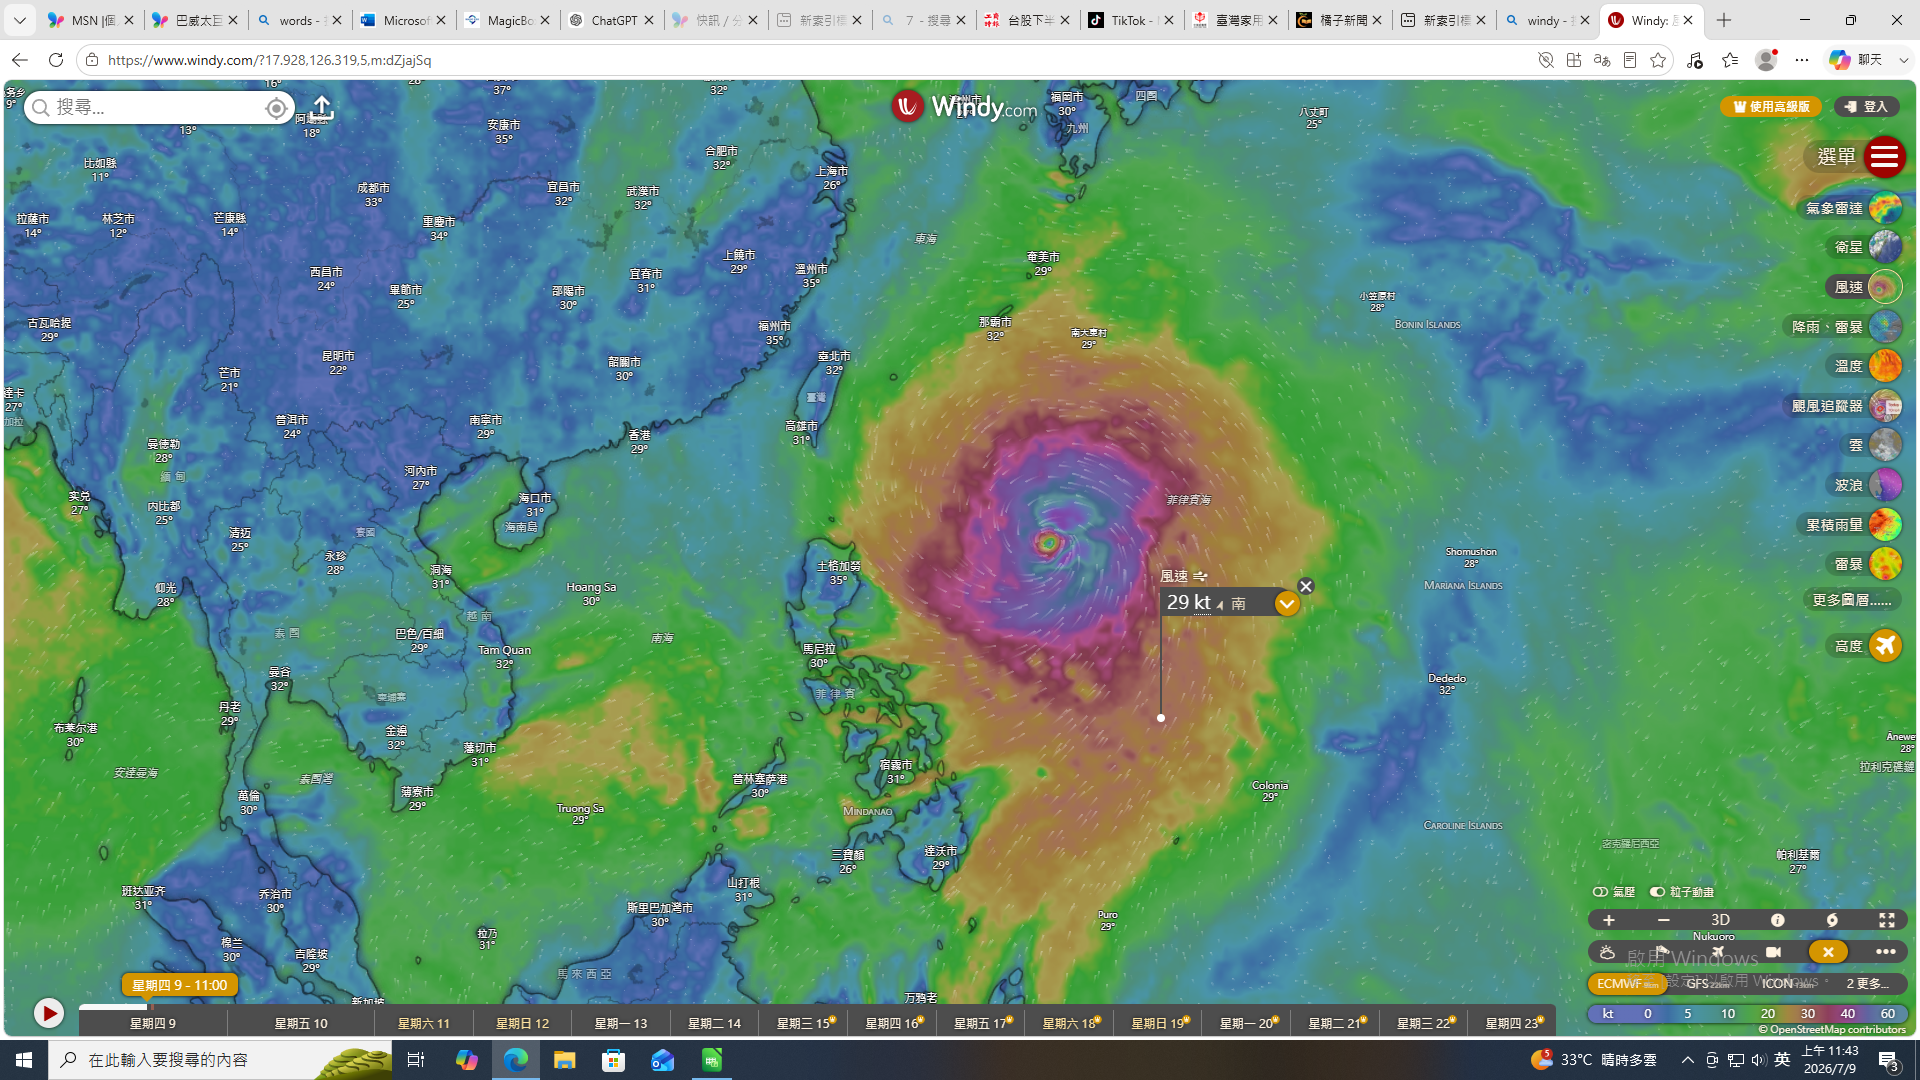Image resolution: width=1920 pixels, height=1080 pixels.
Task: Click the webcam camera icon
Action: tap(1773, 952)
